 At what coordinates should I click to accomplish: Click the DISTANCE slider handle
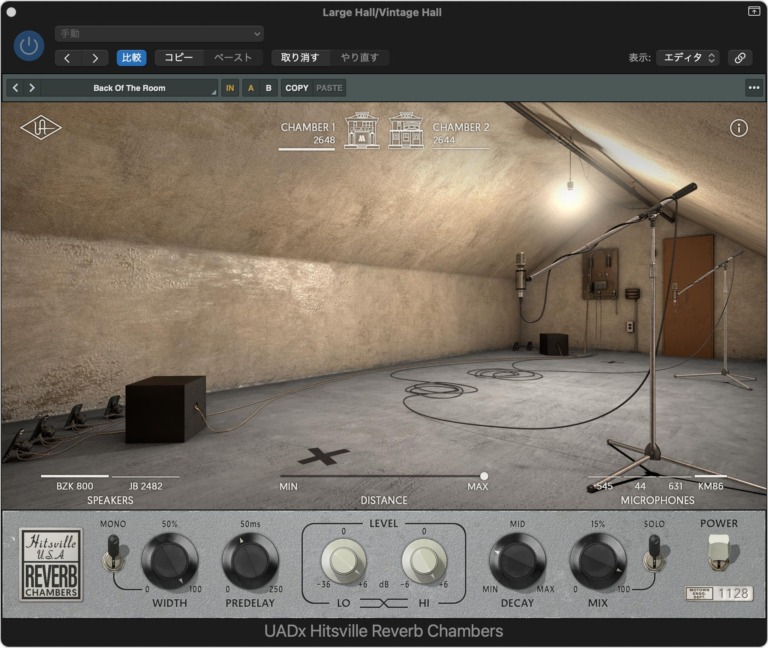[x=484, y=476]
